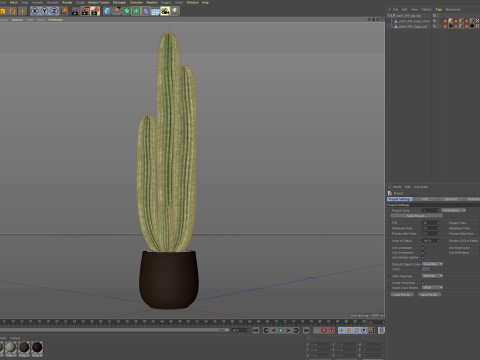
Task: Add a Camera object icon
Action: pos(165,11)
